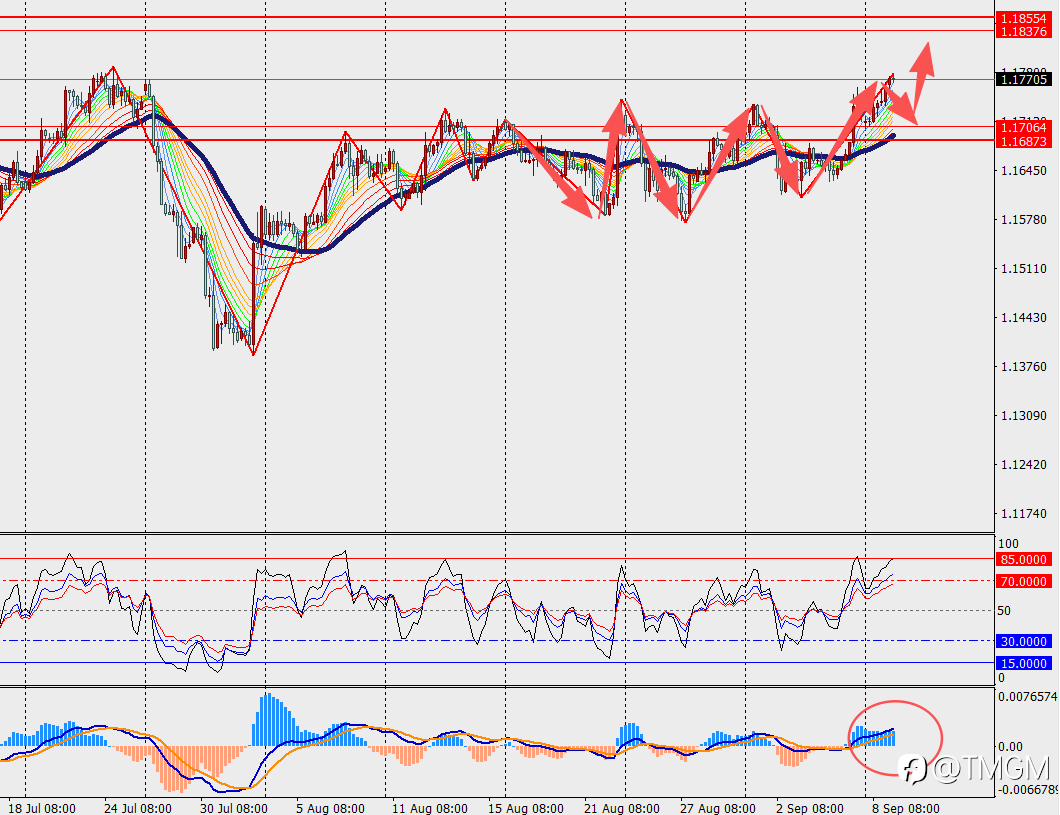
Task: Click the 1.13090 price axis value
Action: [x=1023, y=416]
